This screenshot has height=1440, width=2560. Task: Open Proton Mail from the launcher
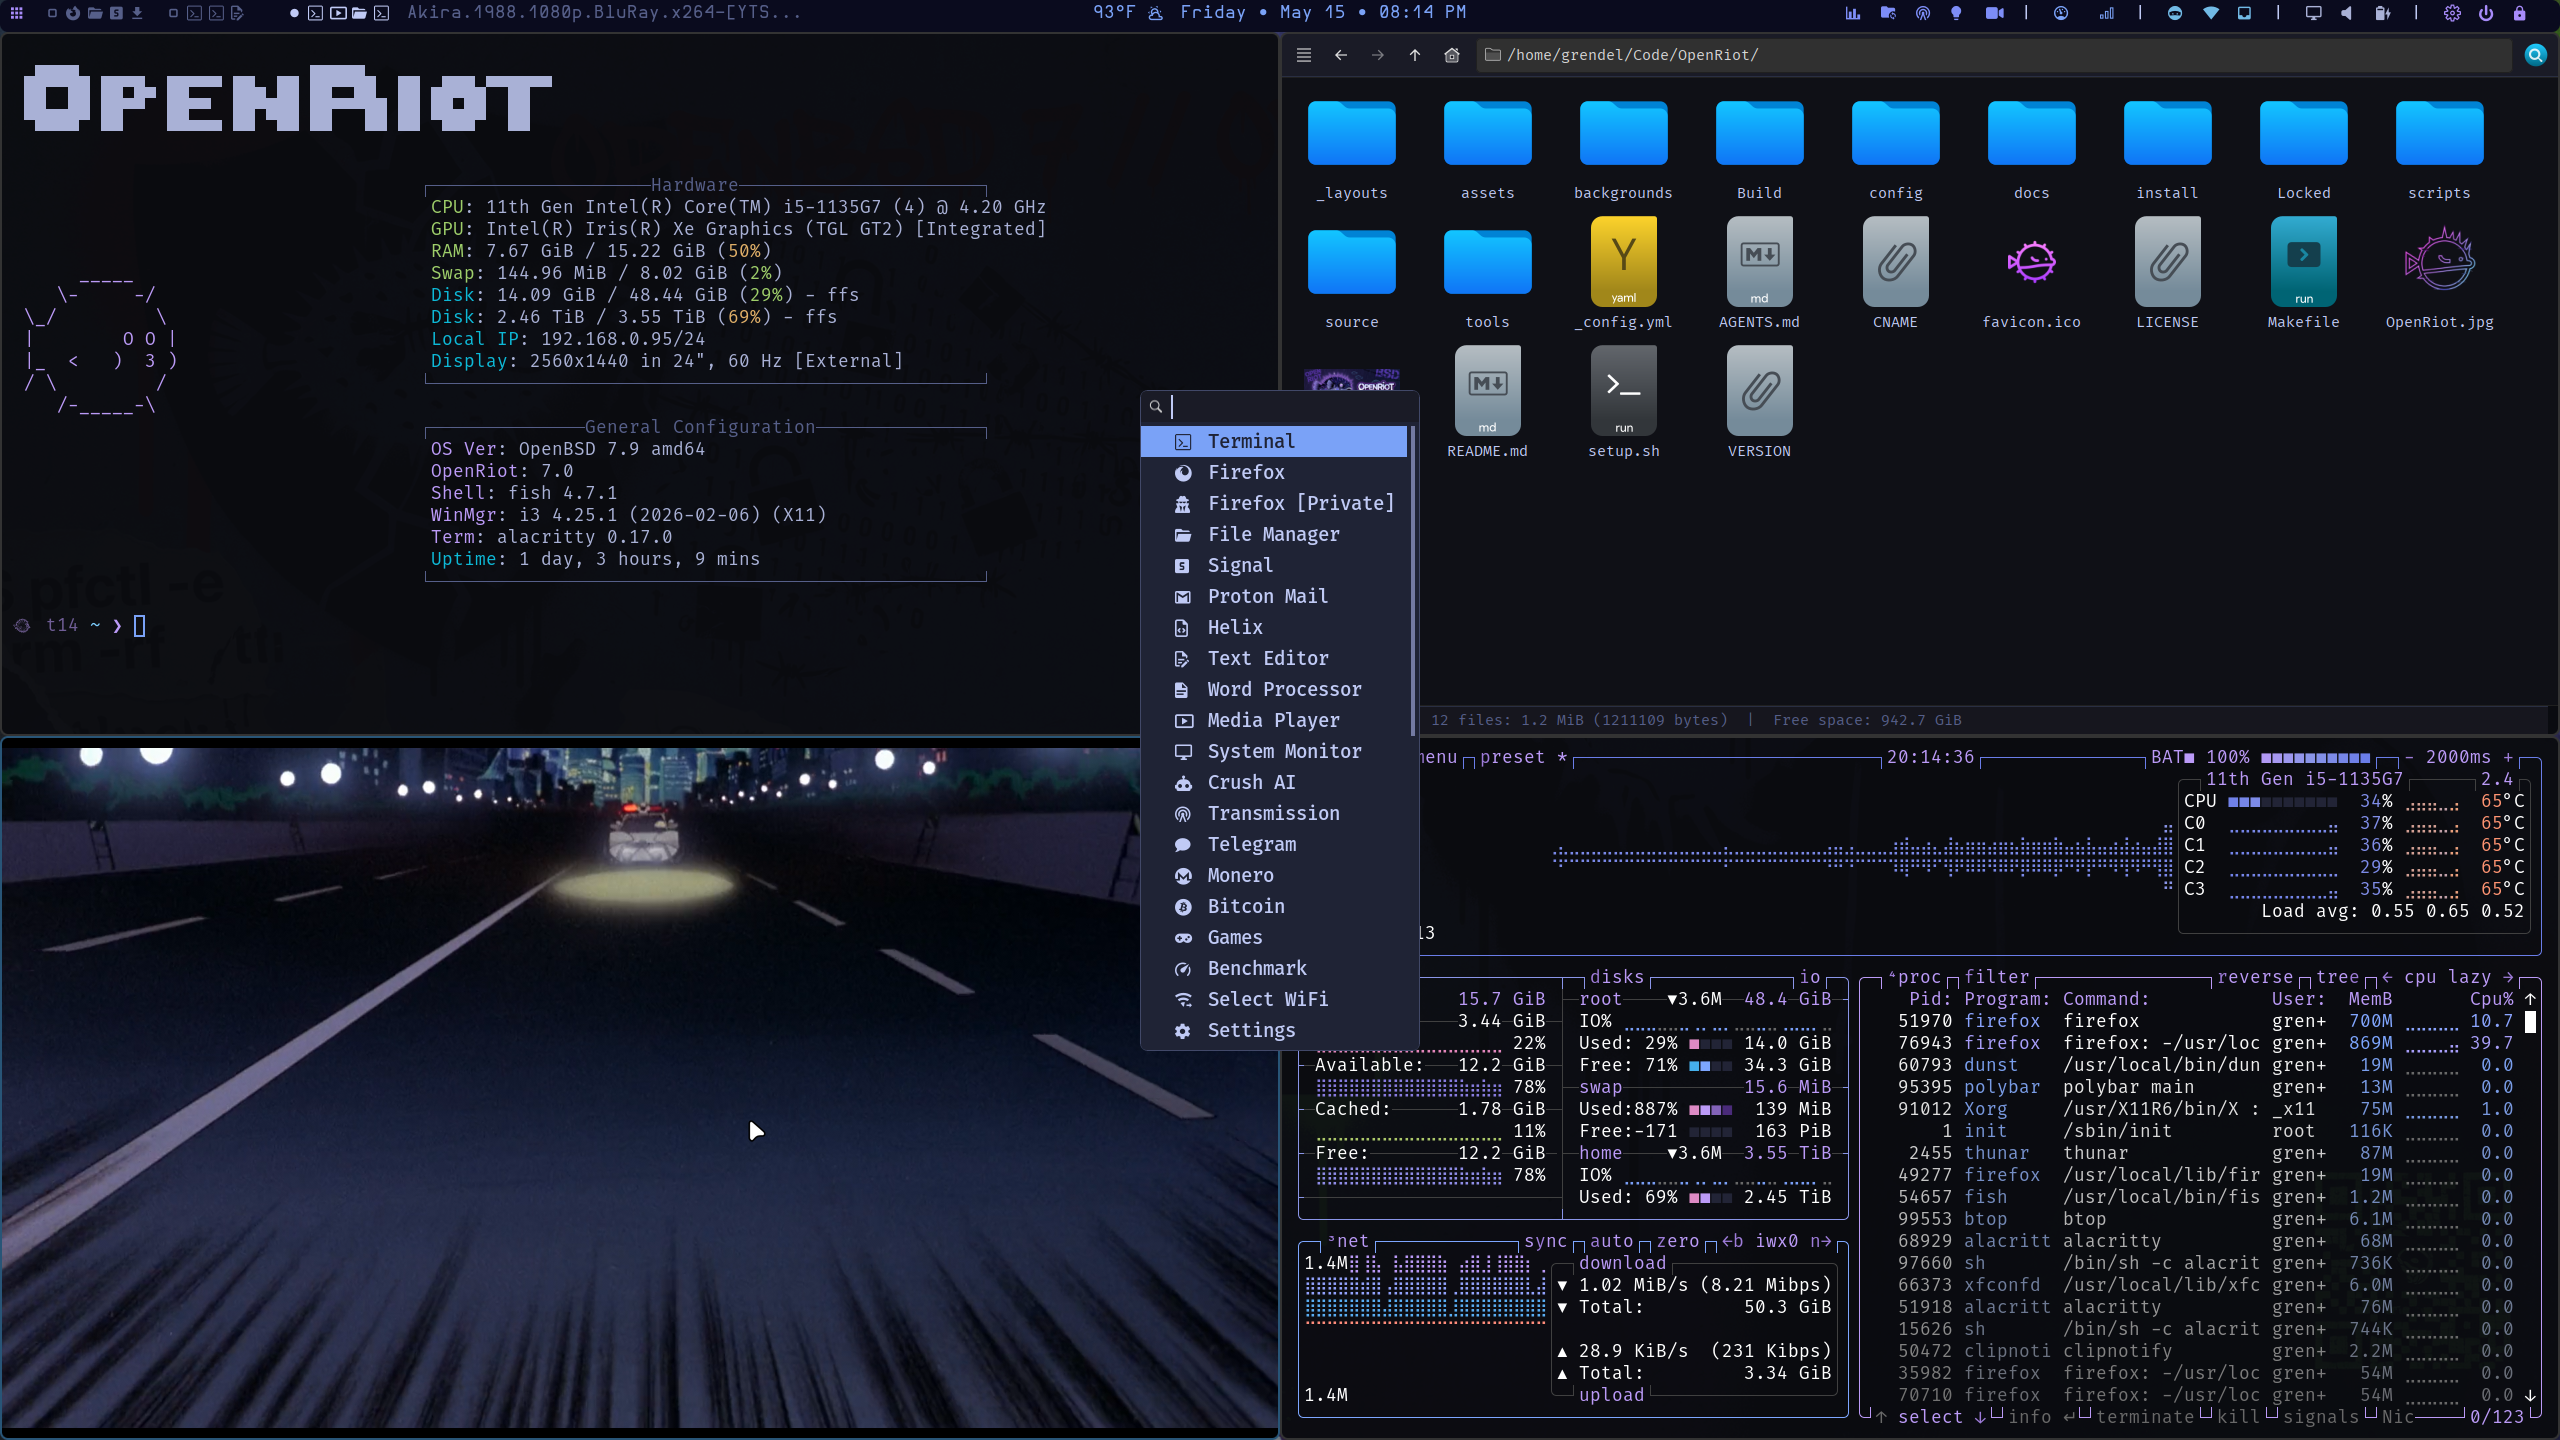pos(1274,596)
